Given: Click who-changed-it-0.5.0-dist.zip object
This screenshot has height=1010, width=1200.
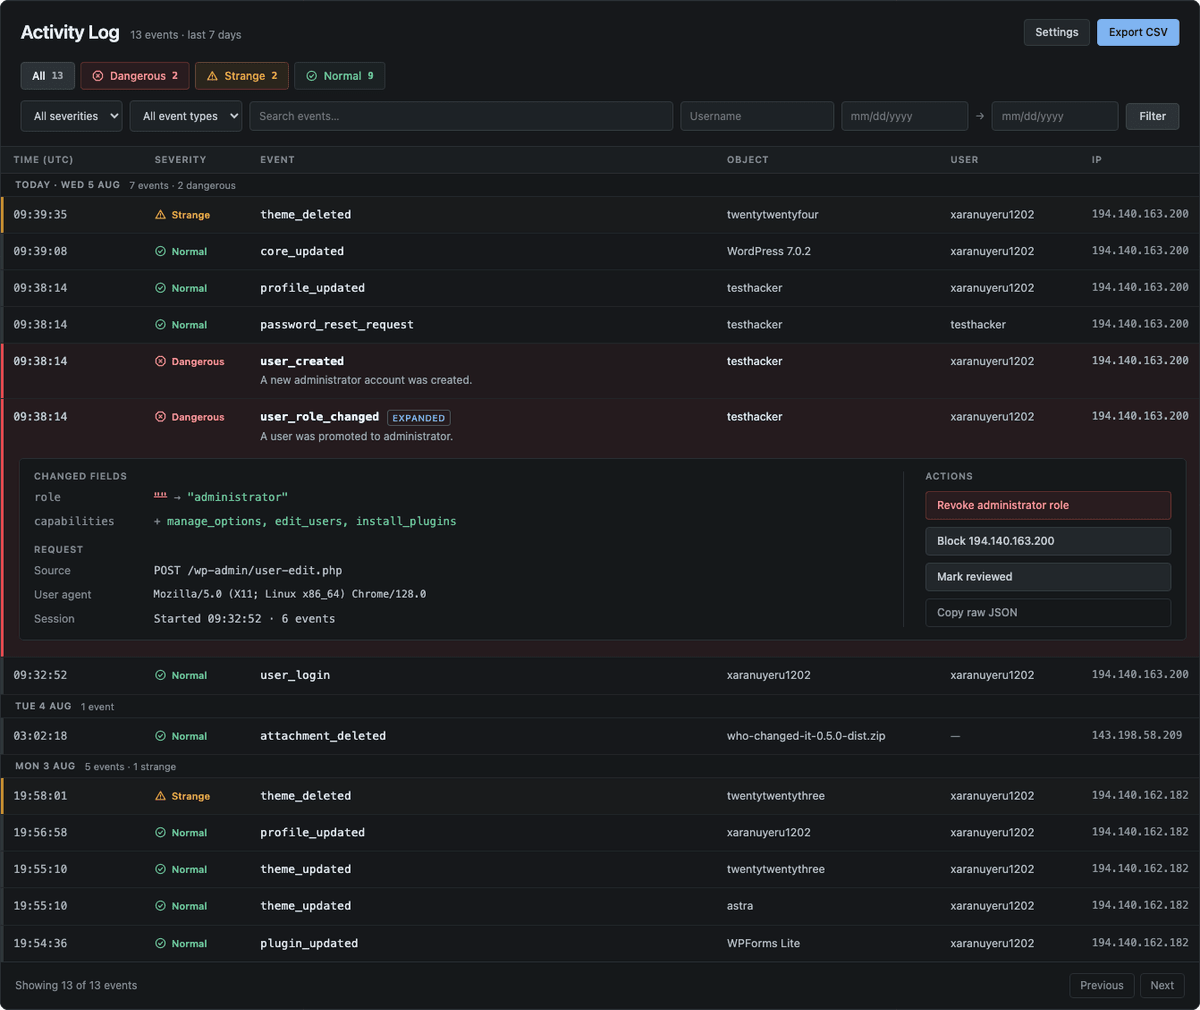Looking at the screenshot, I should pos(806,736).
